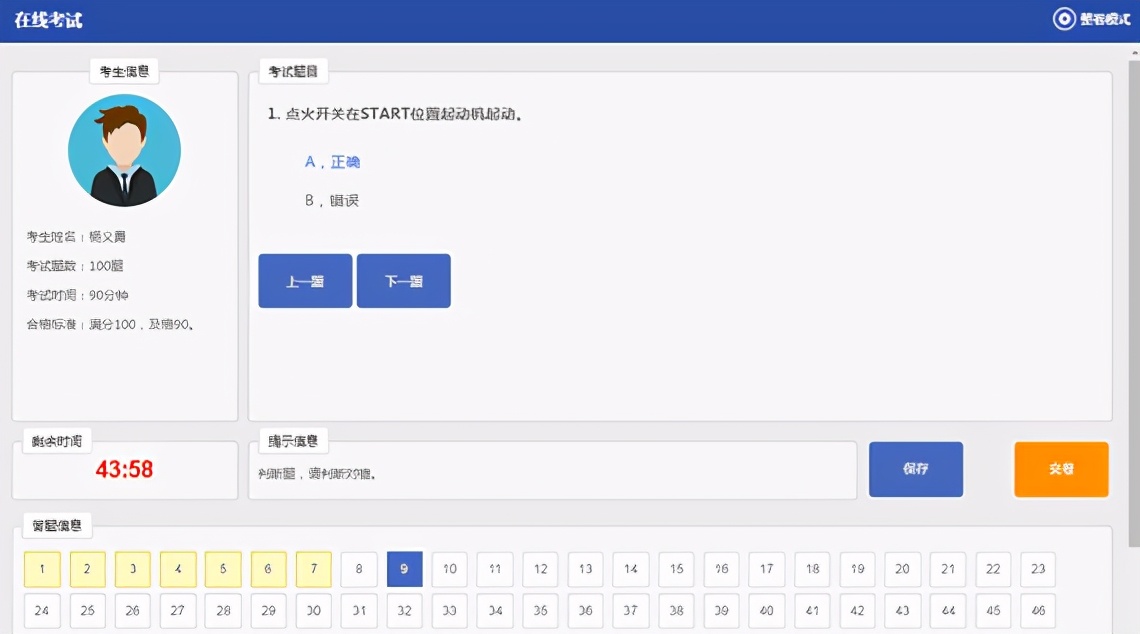Viewport: 1140px width, 634px height.
Task: Select answer A 正确 for question 1
Action: tap(335, 161)
